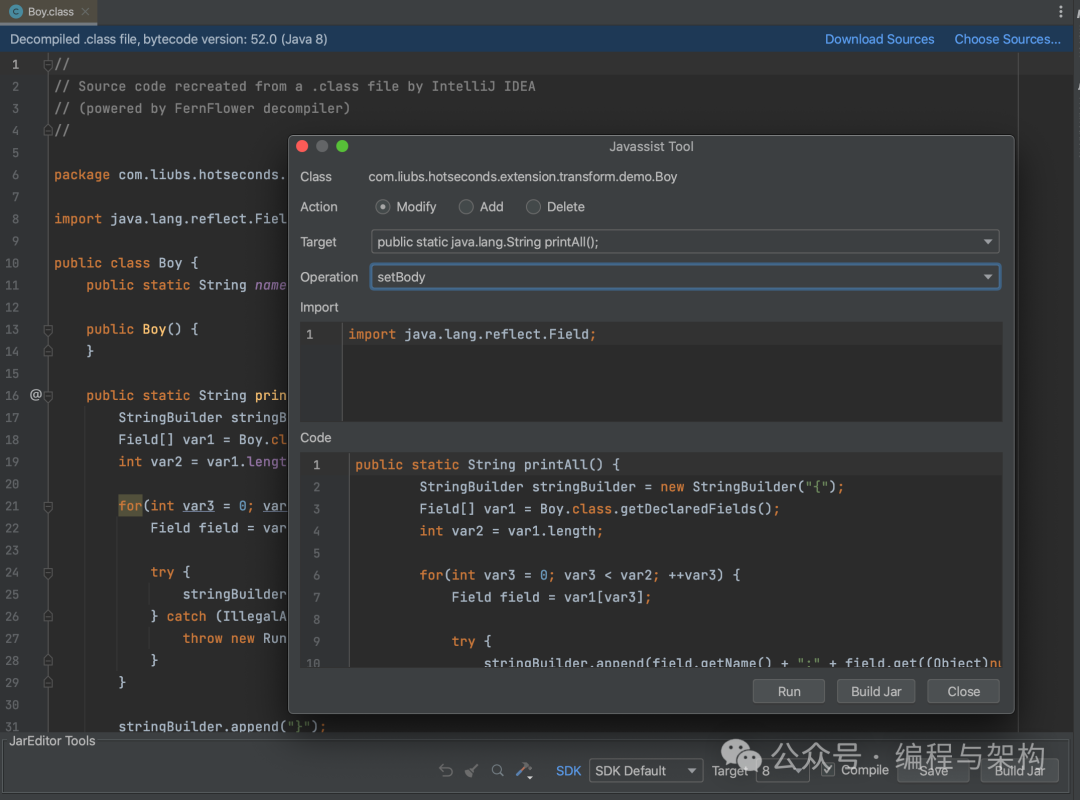Select the Modify action radio button
This screenshot has width=1080, height=800.
383,207
